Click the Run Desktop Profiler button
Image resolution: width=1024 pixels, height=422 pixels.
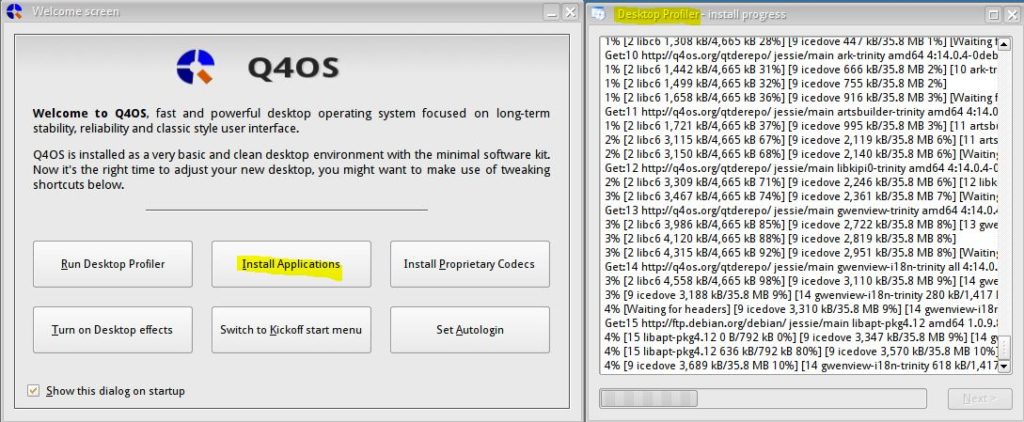coord(113,264)
